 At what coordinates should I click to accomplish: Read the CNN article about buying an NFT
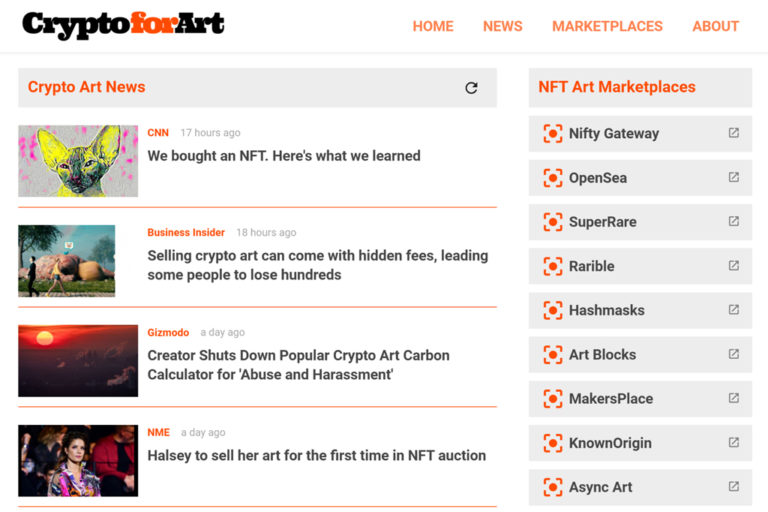284,156
